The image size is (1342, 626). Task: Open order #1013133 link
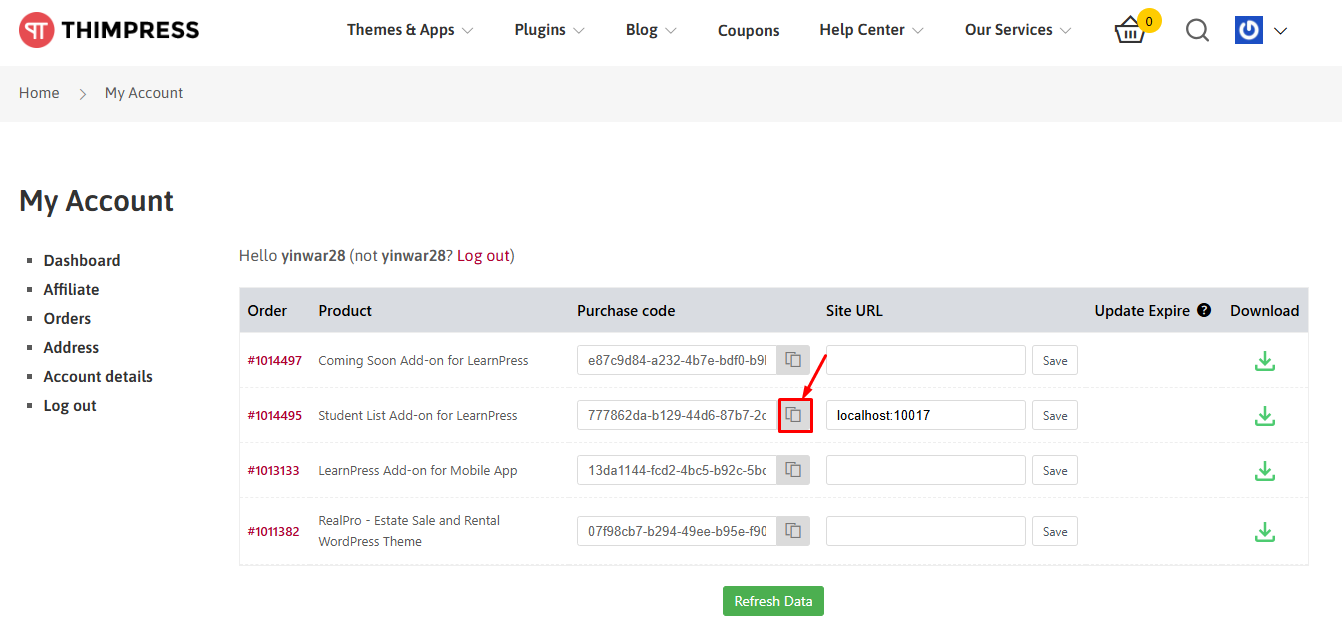coord(274,470)
